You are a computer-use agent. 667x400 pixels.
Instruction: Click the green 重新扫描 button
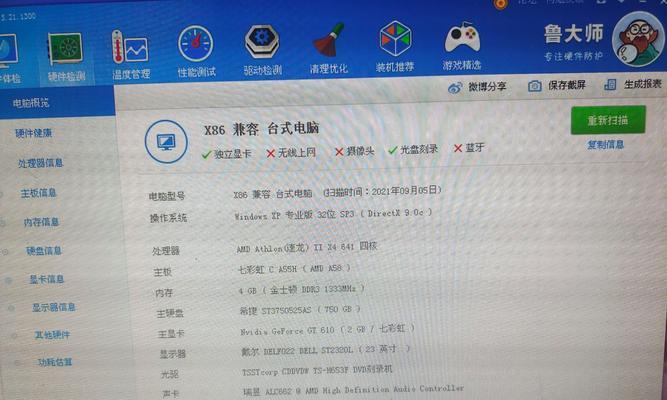(x=608, y=120)
